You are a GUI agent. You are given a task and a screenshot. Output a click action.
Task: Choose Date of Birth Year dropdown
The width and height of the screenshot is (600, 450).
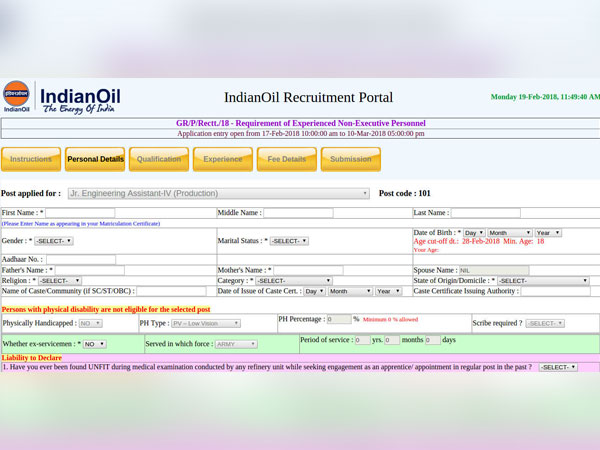point(548,233)
